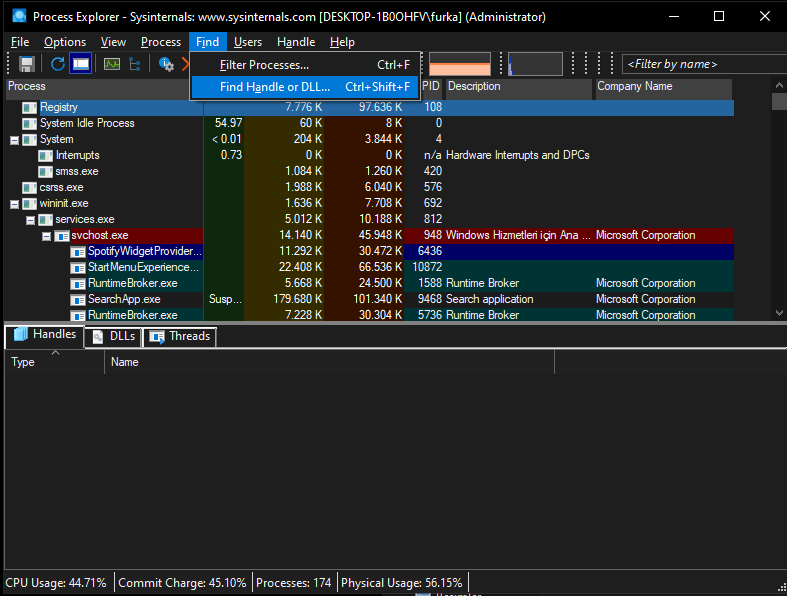The width and height of the screenshot is (787, 596).
Task: Click the process list scrollbar up arrow
Action: 779,85
